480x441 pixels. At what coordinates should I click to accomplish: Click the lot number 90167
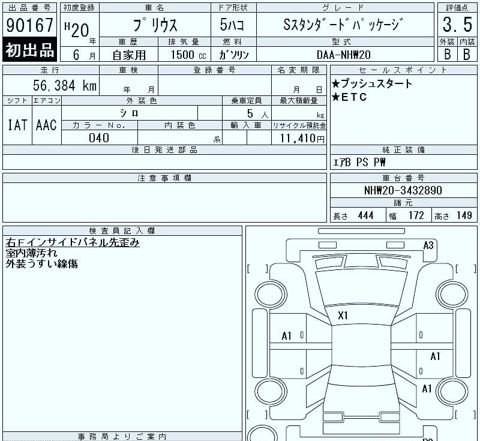[x=30, y=25]
